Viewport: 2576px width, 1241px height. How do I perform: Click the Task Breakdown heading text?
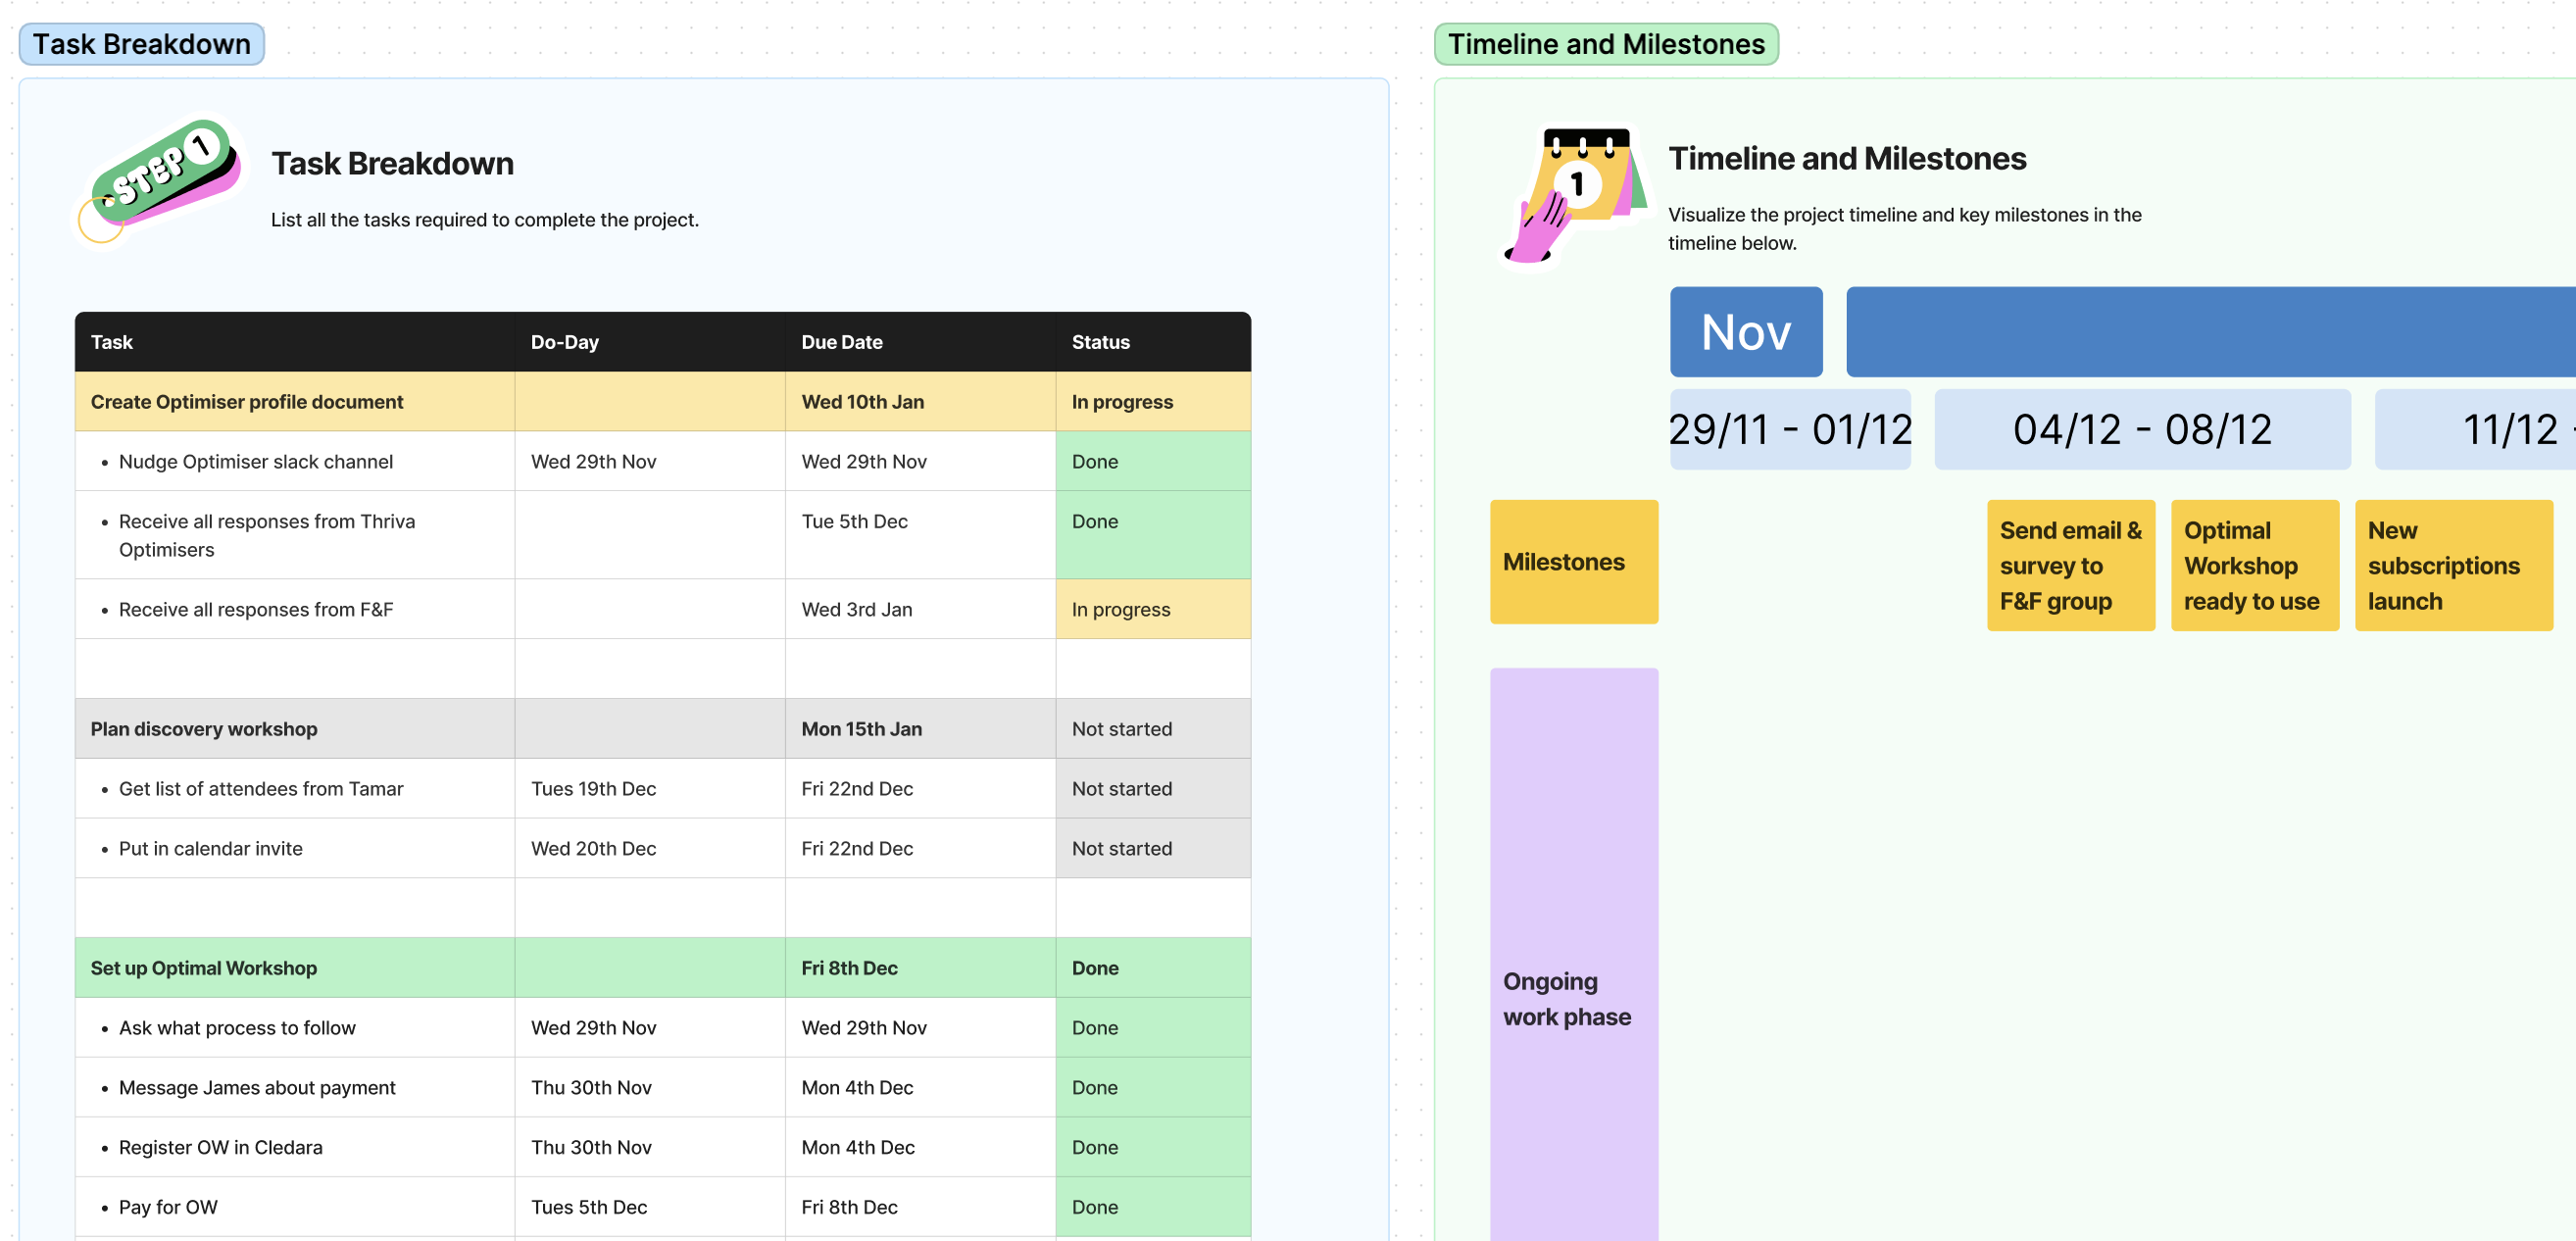pos(392,163)
